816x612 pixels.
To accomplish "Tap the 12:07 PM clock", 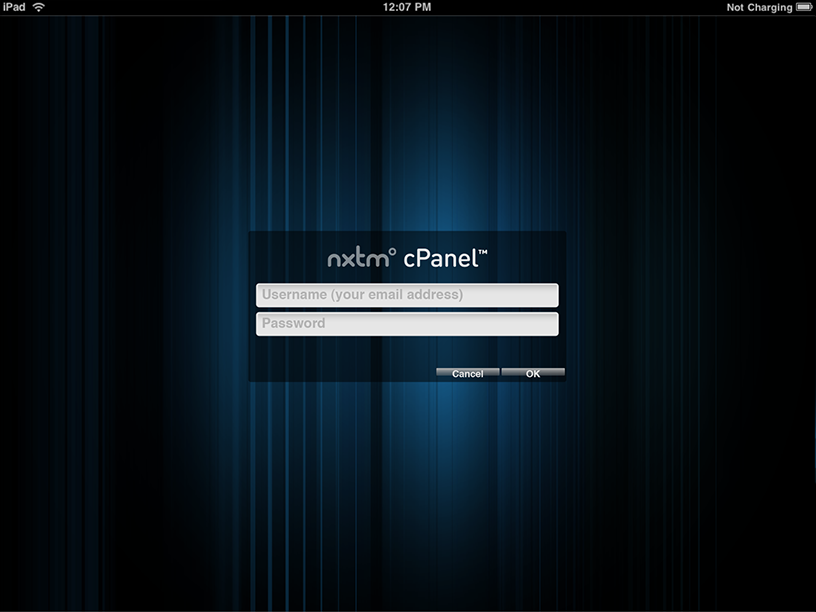I will (407, 7).
